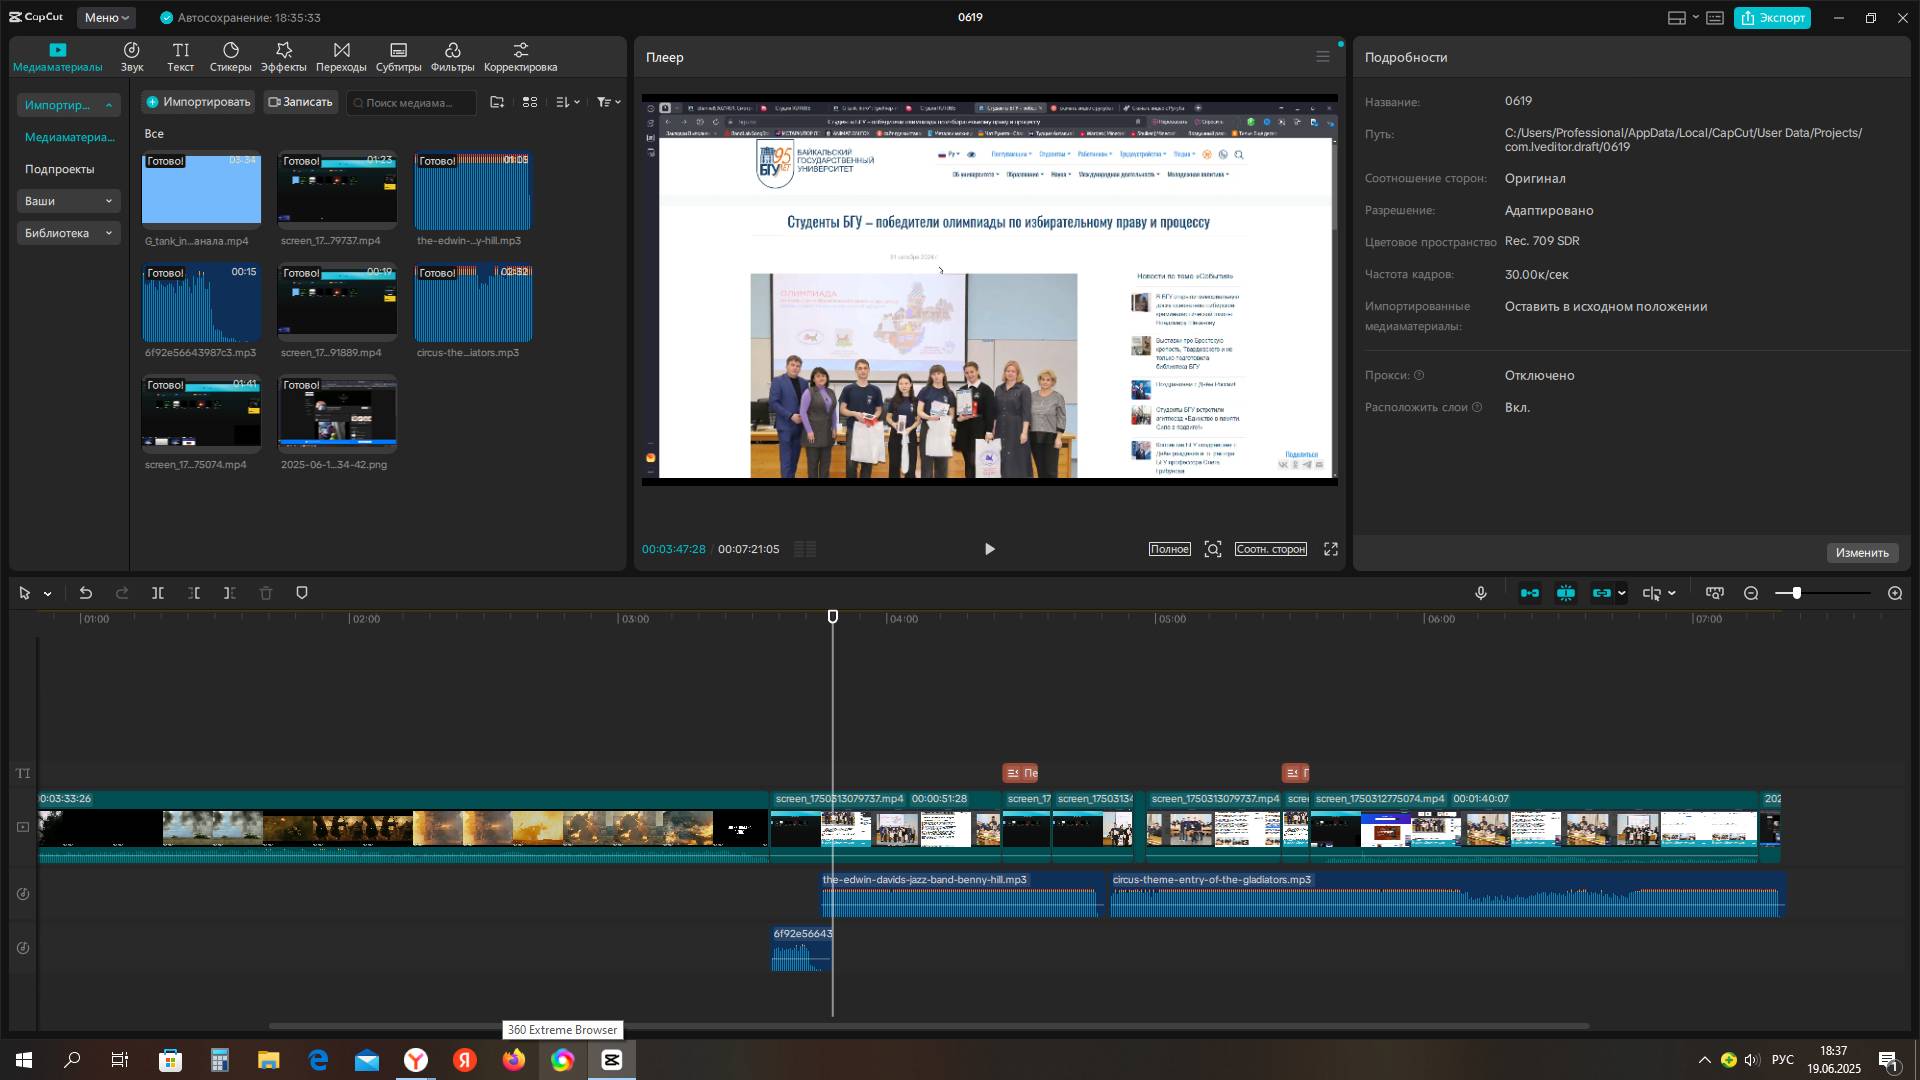This screenshot has width=1920, height=1080.
Task: Expand the Меню dropdown
Action: pos(106,18)
